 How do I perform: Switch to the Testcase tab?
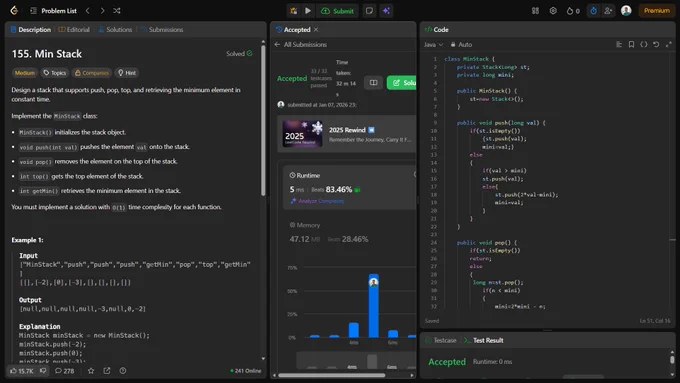tap(441, 340)
